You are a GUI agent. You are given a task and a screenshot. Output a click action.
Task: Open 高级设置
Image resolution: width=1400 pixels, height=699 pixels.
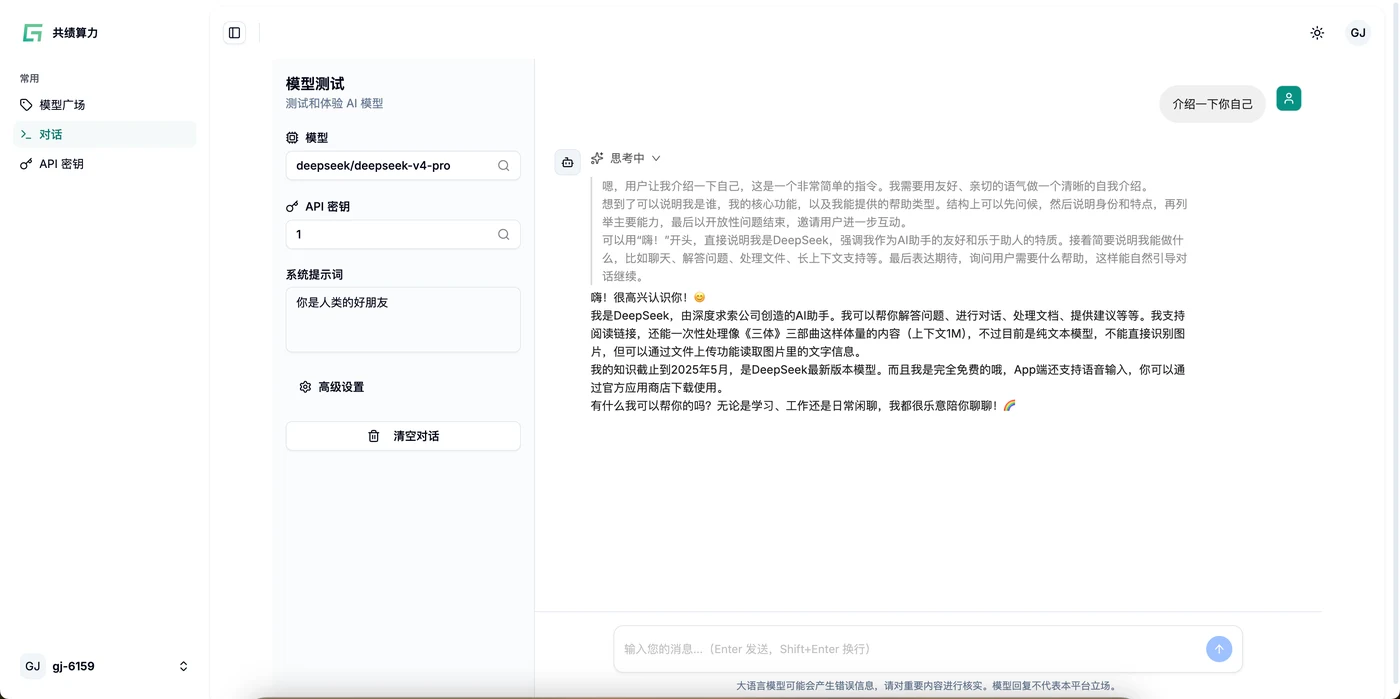332,387
